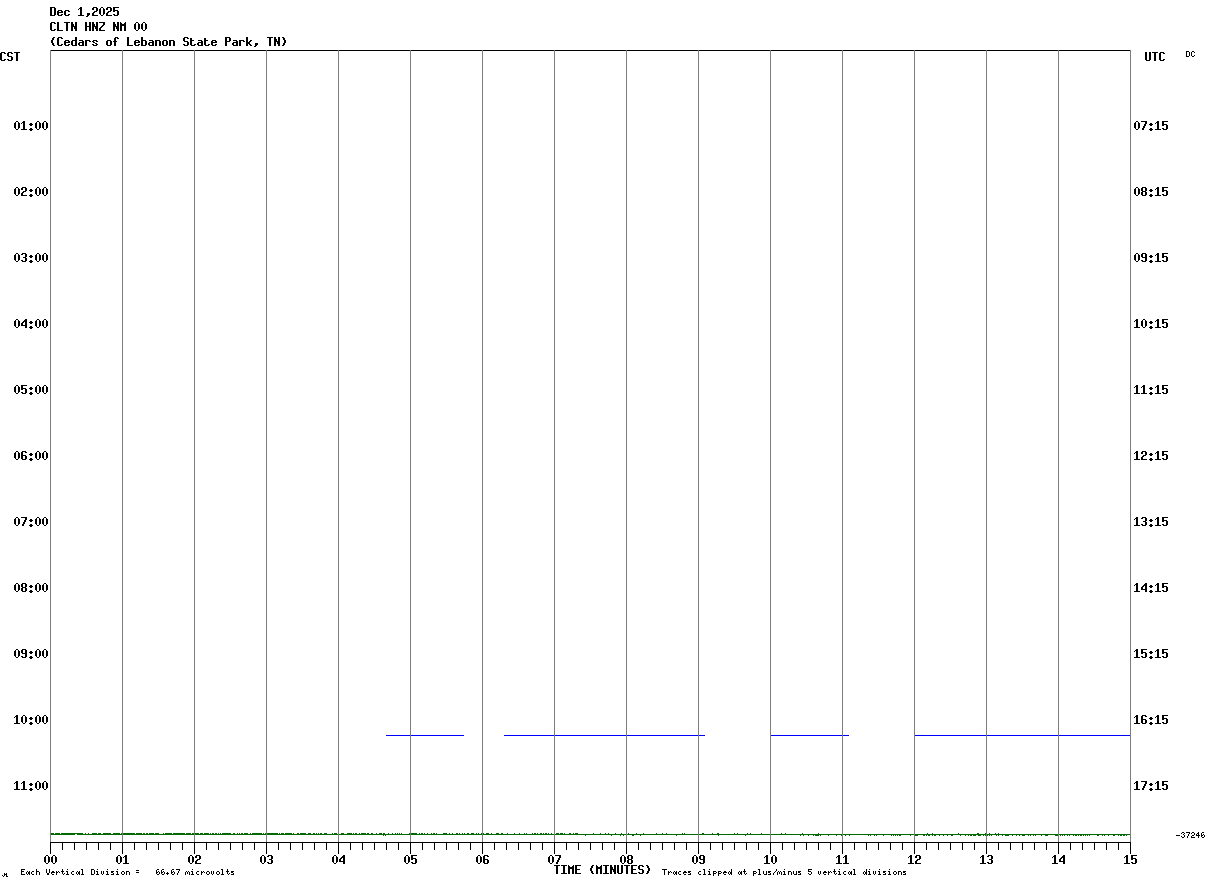This screenshot has height=886, width=1210.
Task: Click the '05:00' CST hour label
Action: click(x=31, y=390)
